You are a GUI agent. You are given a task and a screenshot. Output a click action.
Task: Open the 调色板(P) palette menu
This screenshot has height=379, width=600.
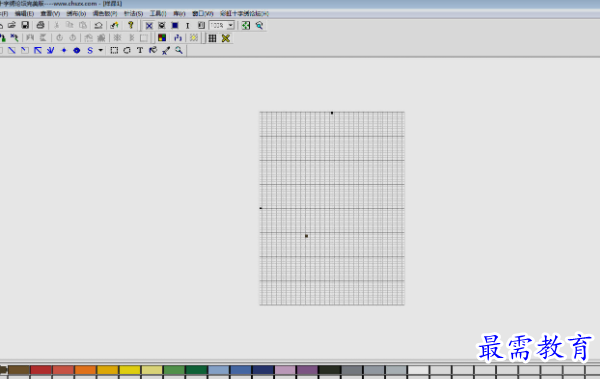105,13
